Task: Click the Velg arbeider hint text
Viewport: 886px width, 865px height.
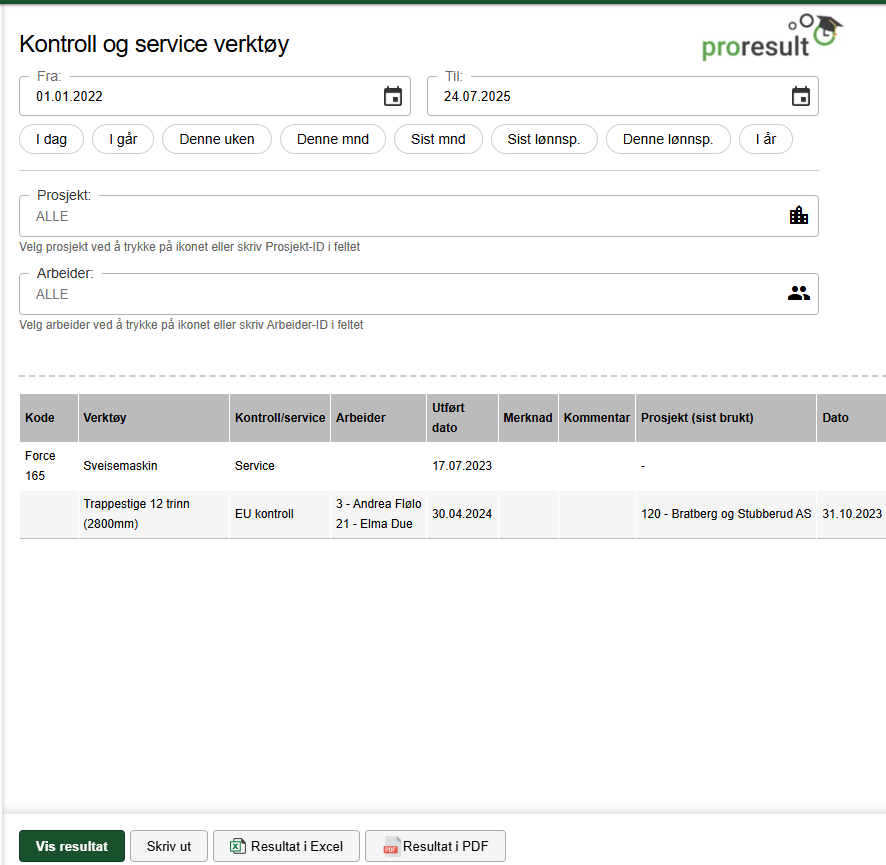Action: point(191,325)
